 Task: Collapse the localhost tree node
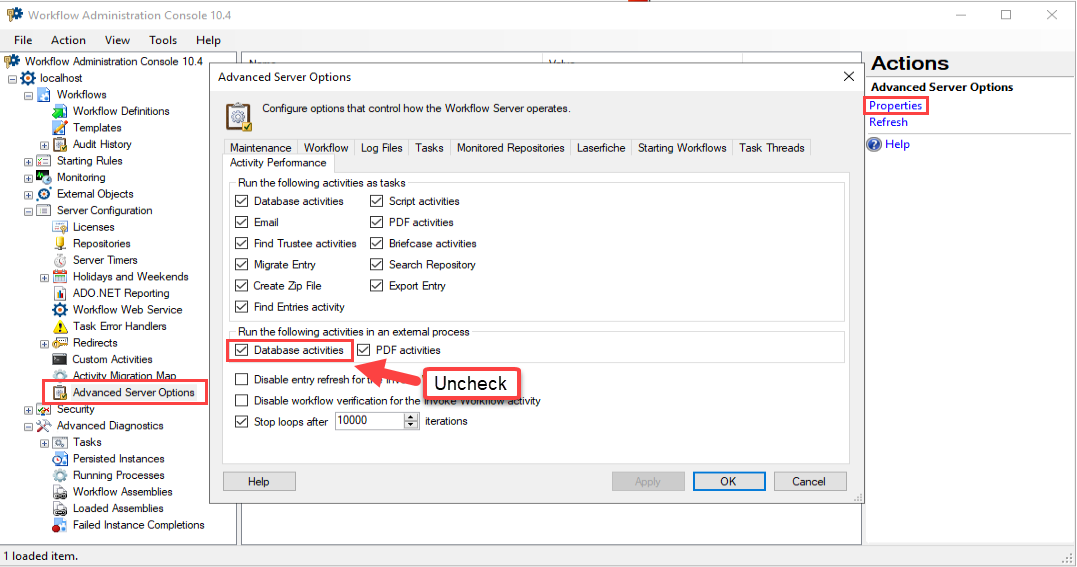click(12, 79)
